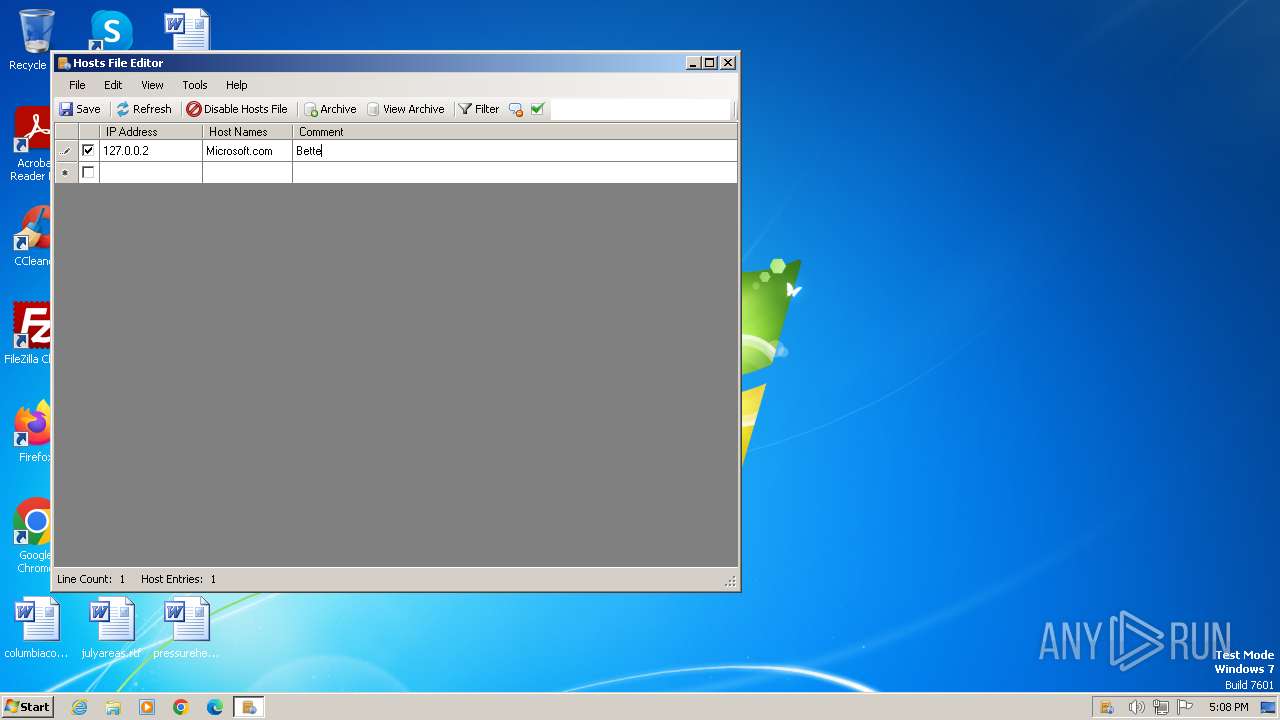
Task: Click the Show Desktop button at taskbar end
Action: point(1268,707)
